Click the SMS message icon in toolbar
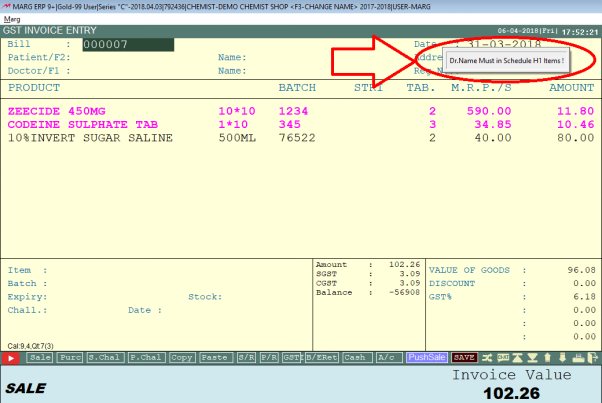This screenshot has width=602, height=403. pyautogui.click(x=502, y=357)
